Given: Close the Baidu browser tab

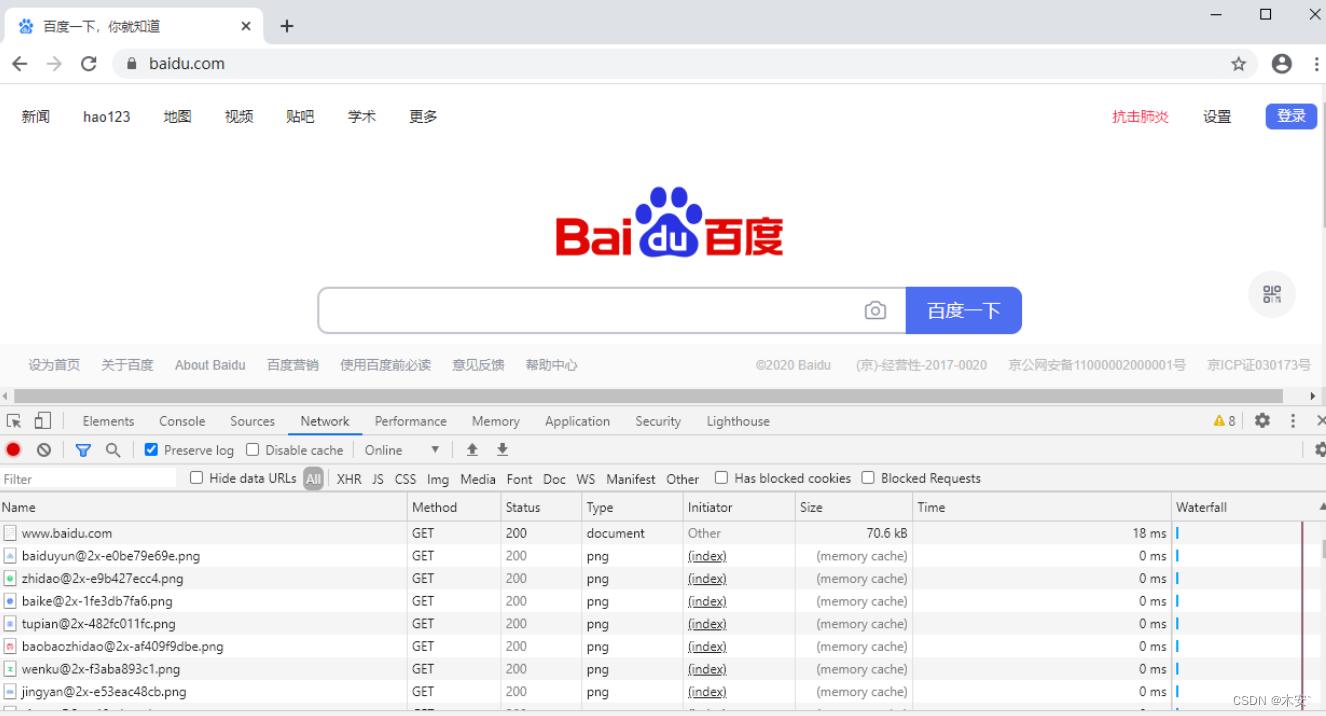Looking at the screenshot, I should click(246, 26).
